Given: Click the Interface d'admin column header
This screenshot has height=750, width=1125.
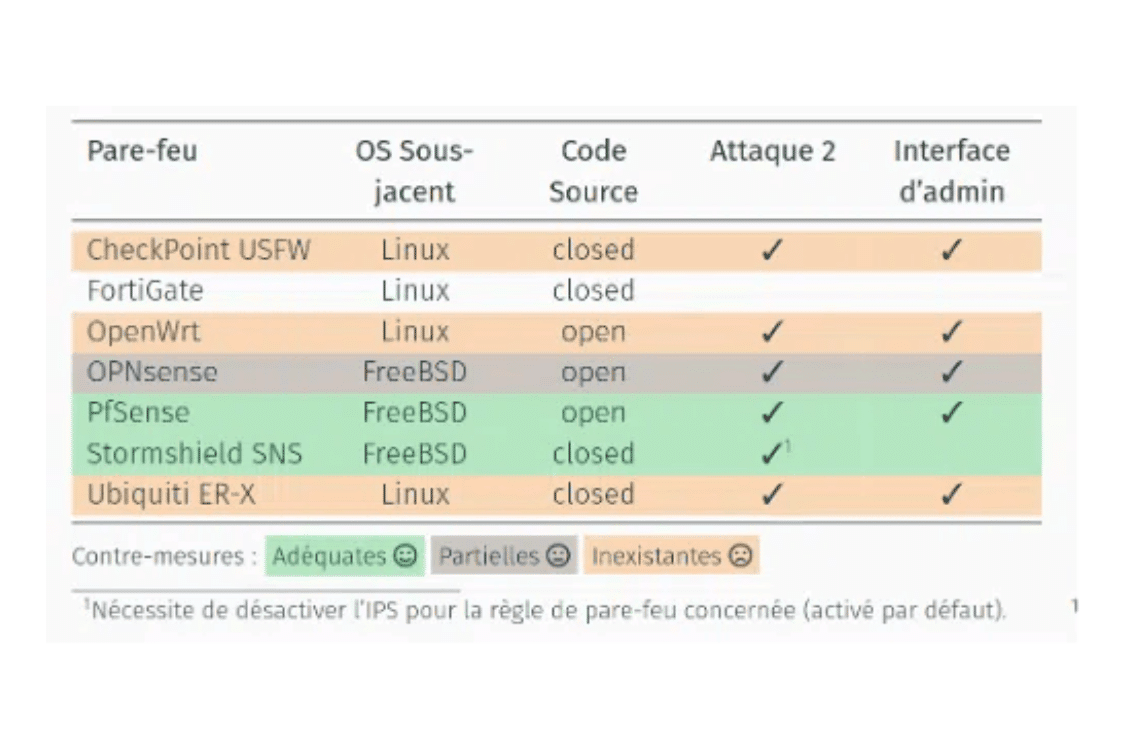Looking at the screenshot, I should click(x=951, y=171).
